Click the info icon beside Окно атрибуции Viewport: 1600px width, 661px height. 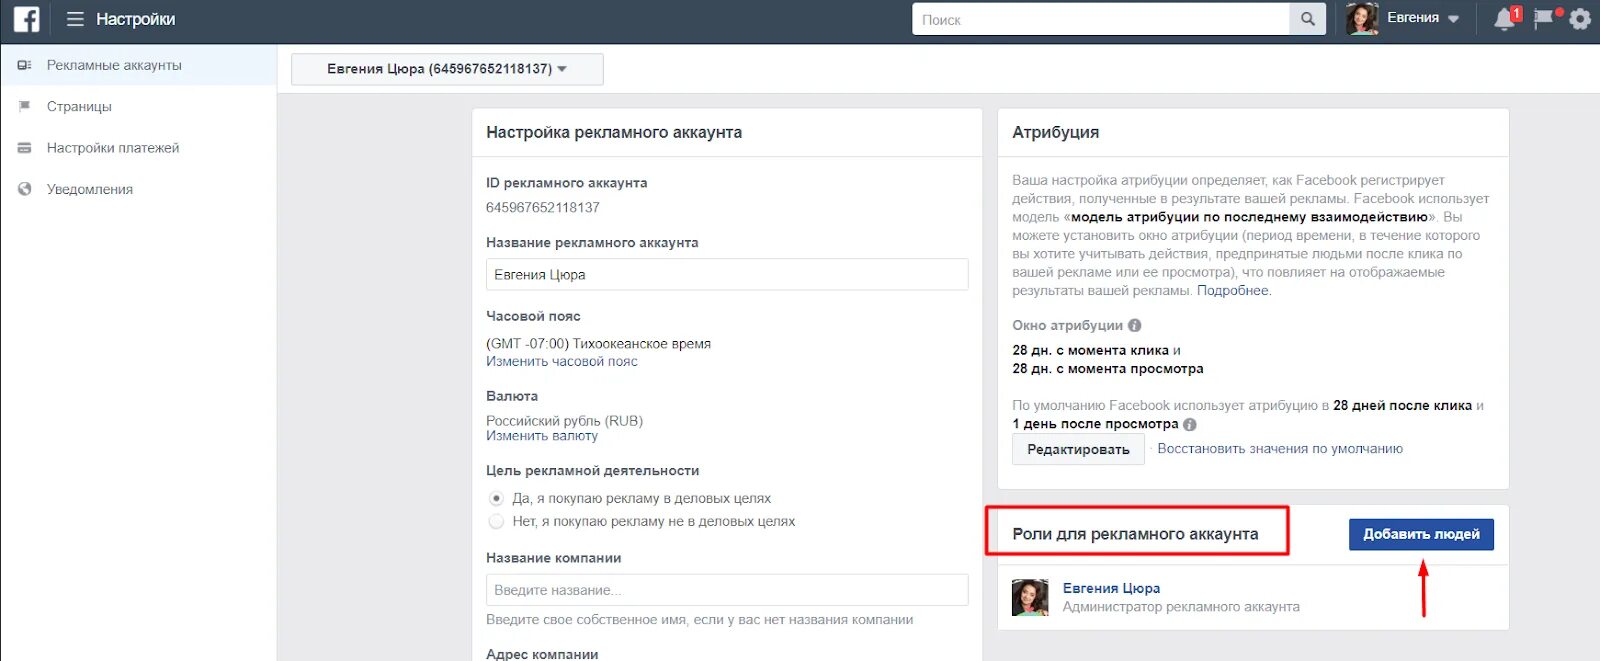point(1135,325)
